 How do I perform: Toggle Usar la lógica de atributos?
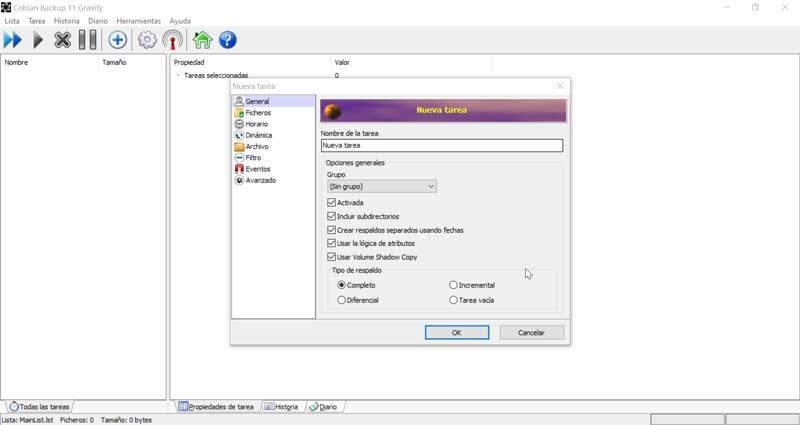click(332, 243)
